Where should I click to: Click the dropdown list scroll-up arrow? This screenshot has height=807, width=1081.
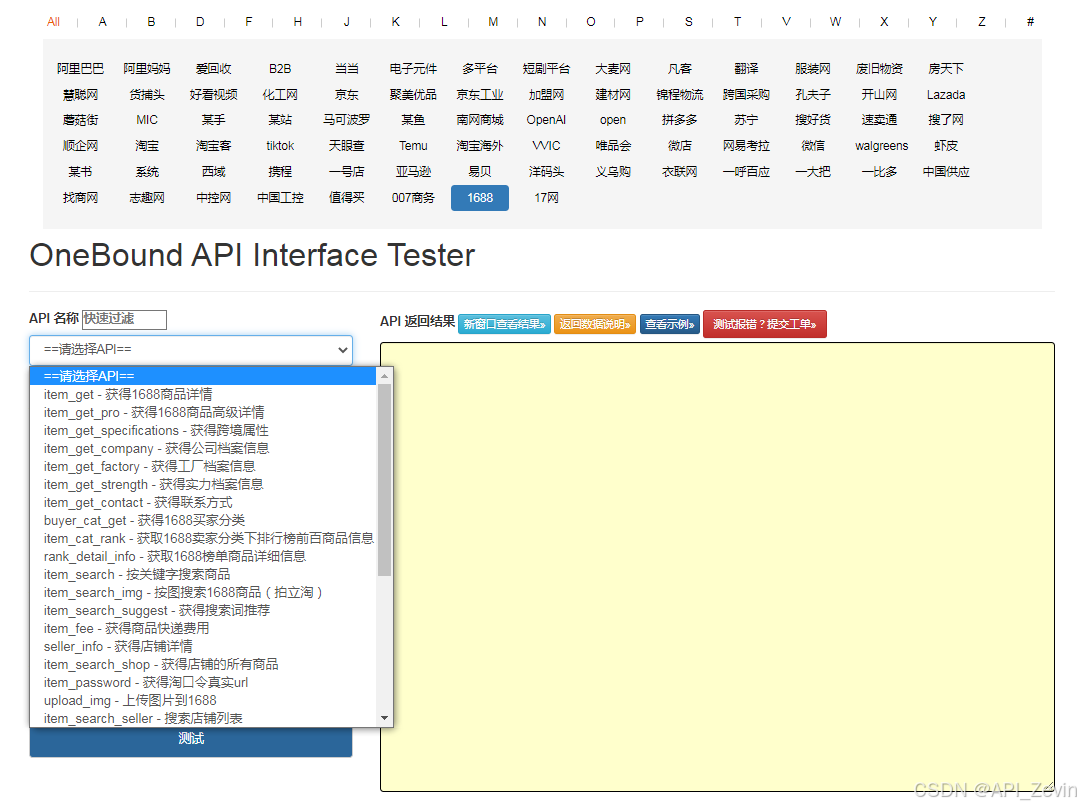[x=385, y=376]
